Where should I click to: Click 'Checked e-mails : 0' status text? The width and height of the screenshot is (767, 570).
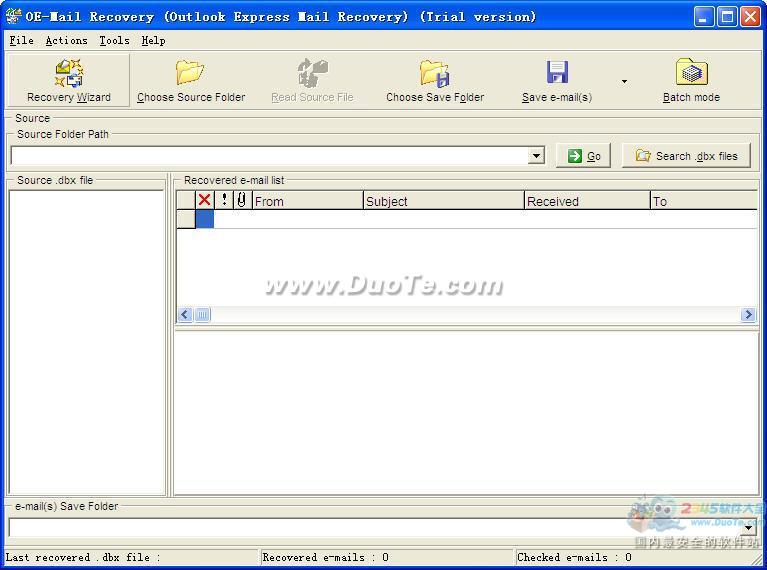point(574,557)
